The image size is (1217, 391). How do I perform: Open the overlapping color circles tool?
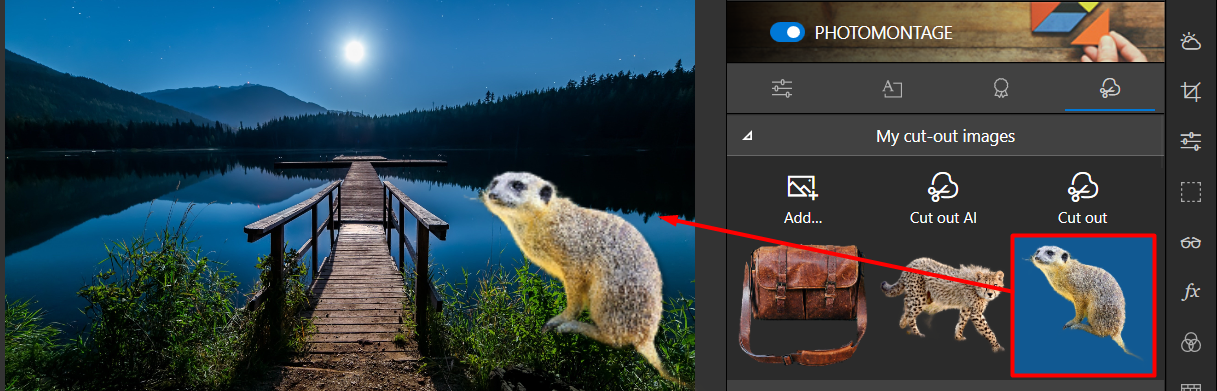click(1190, 342)
